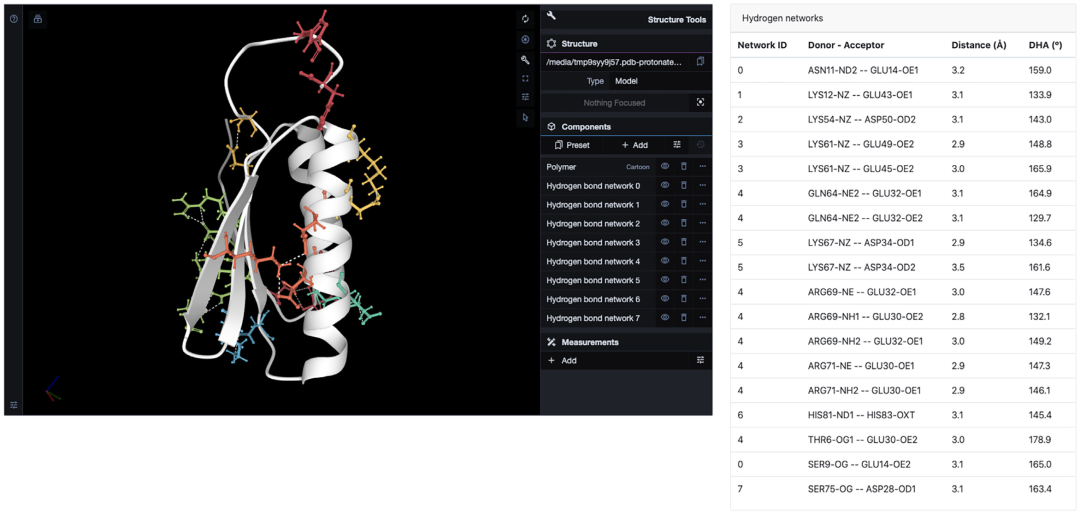Screen dimensions: 1080x514
Task: Click the DHA angle value 178.9
Action: (x=1039, y=440)
